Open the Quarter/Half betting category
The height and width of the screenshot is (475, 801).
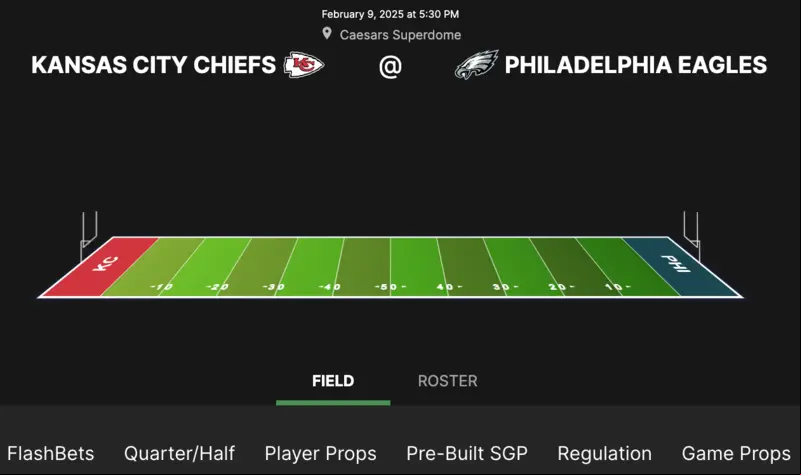coord(179,454)
